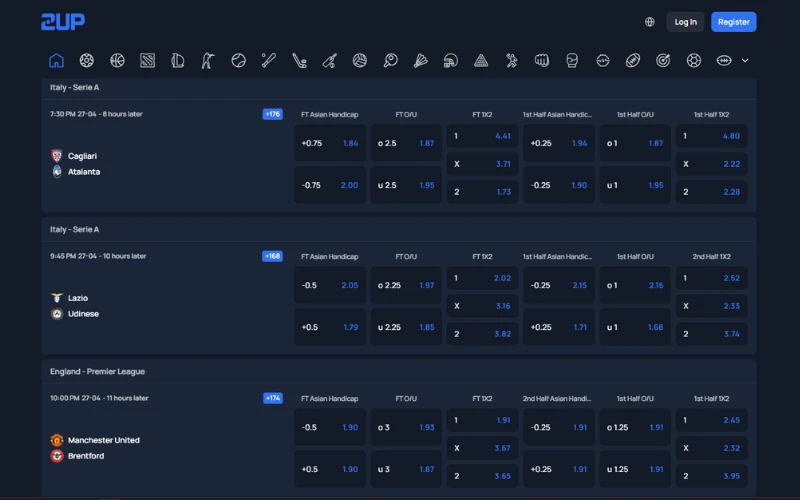Image resolution: width=800 pixels, height=500 pixels.
Task: Pick over 2.25 at 1.97
Action: click(406, 285)
